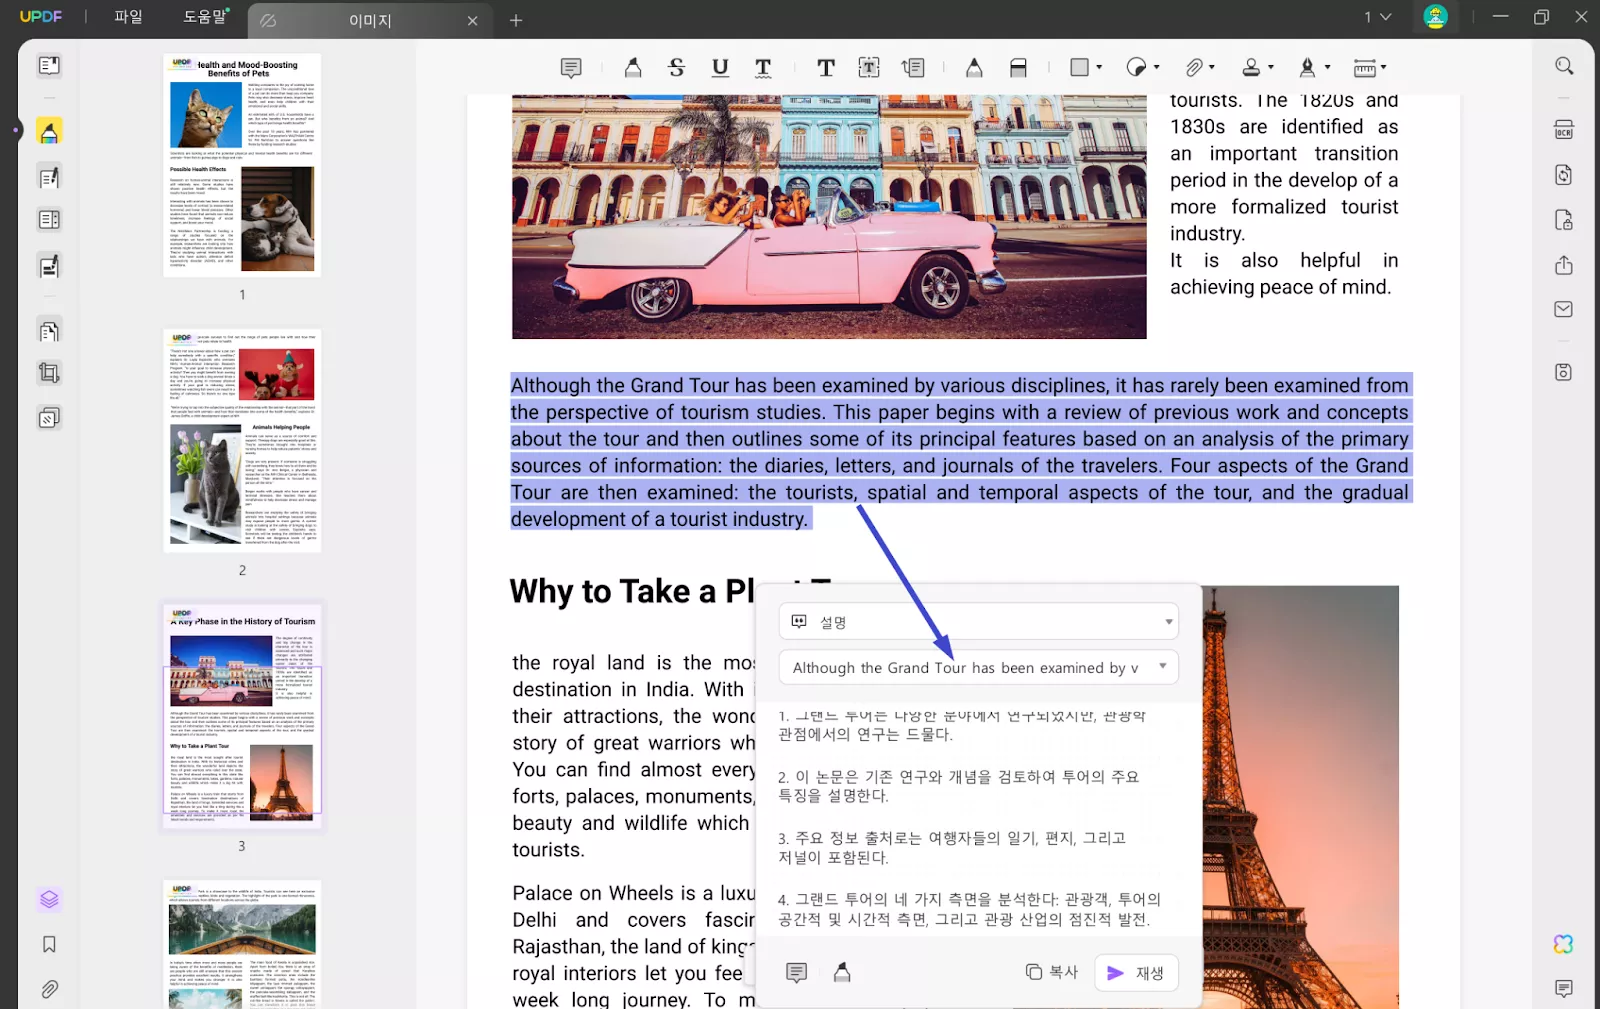Switch to edit PDF mode in left sidebar
Image resolution: width=1600 pixels, height=1009 pixels.
pos(49,178)
